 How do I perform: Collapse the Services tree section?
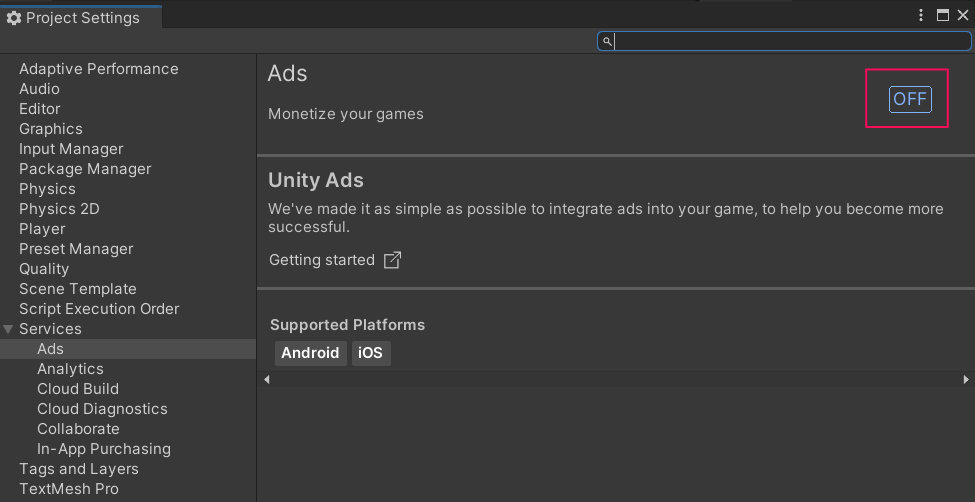click(8, 329)
